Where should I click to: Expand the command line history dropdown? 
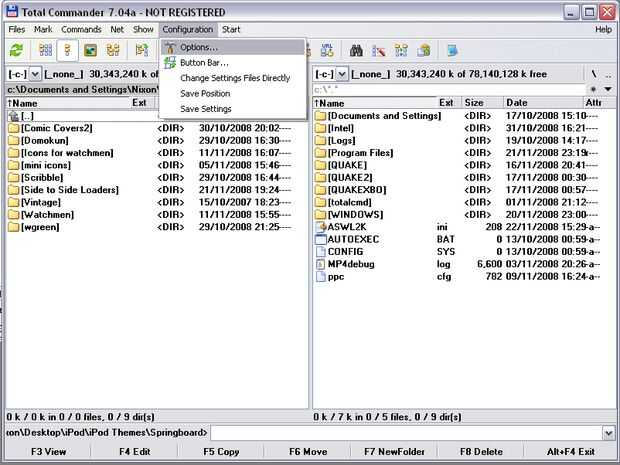tap(609, 433)
